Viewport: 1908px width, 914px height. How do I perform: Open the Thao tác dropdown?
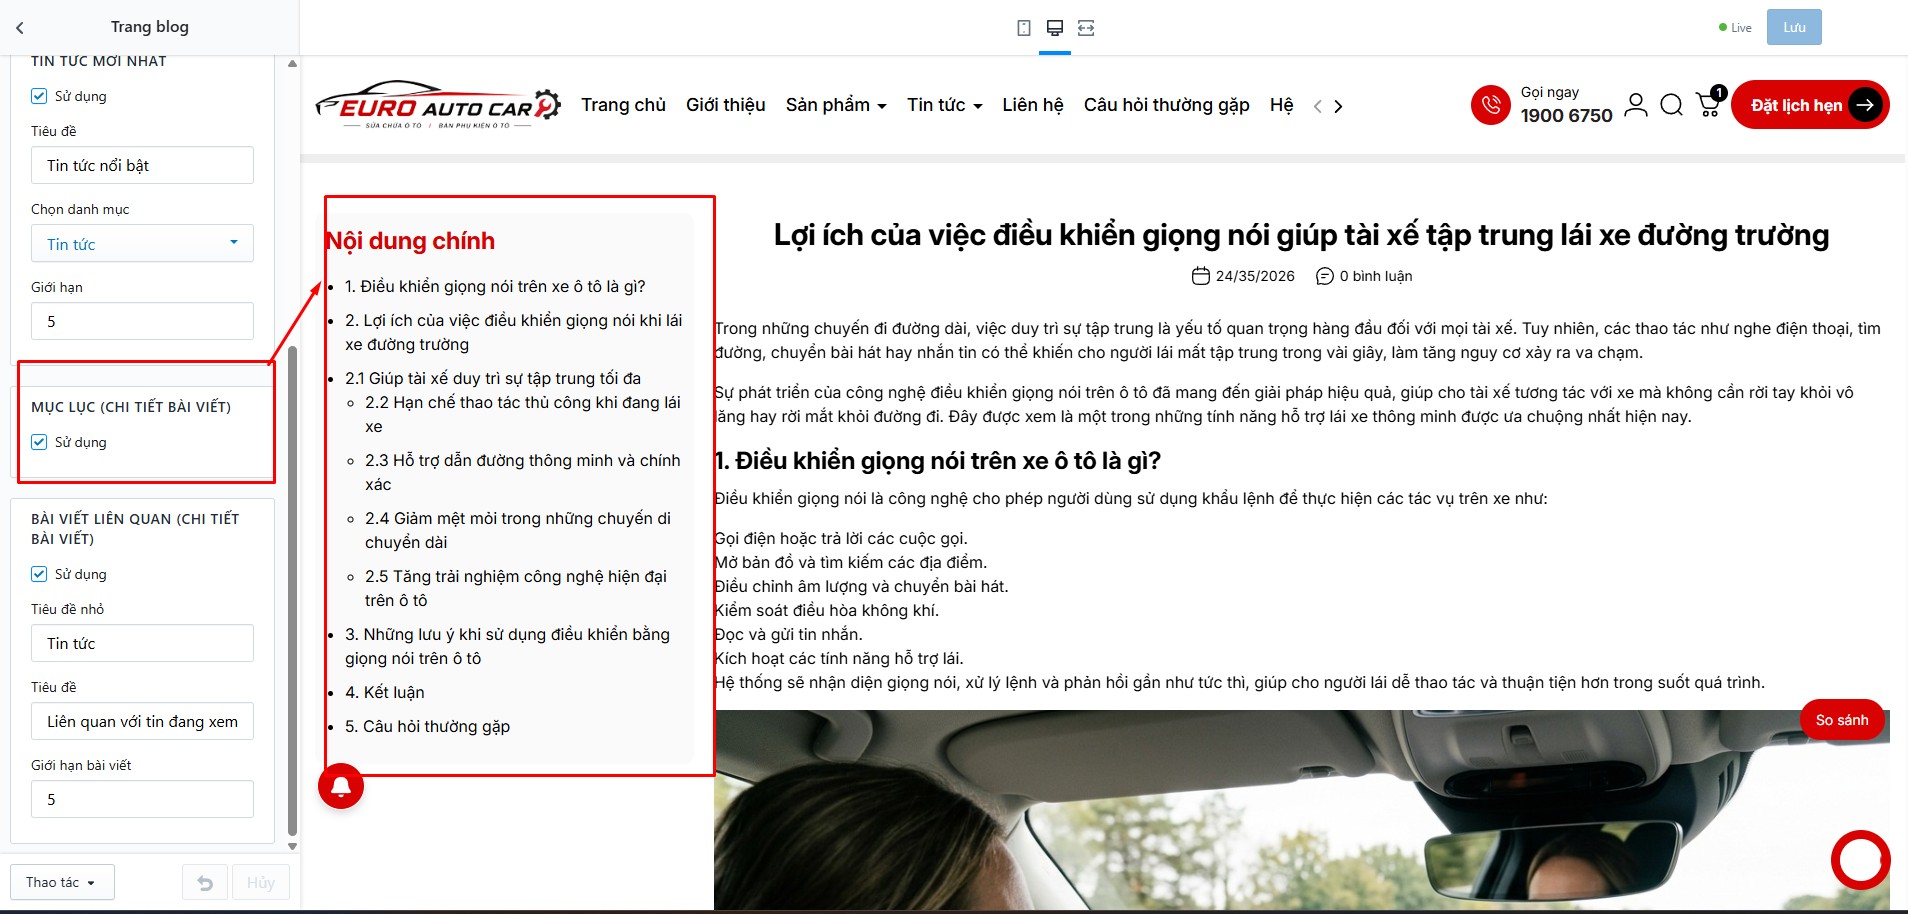point(62,882)
